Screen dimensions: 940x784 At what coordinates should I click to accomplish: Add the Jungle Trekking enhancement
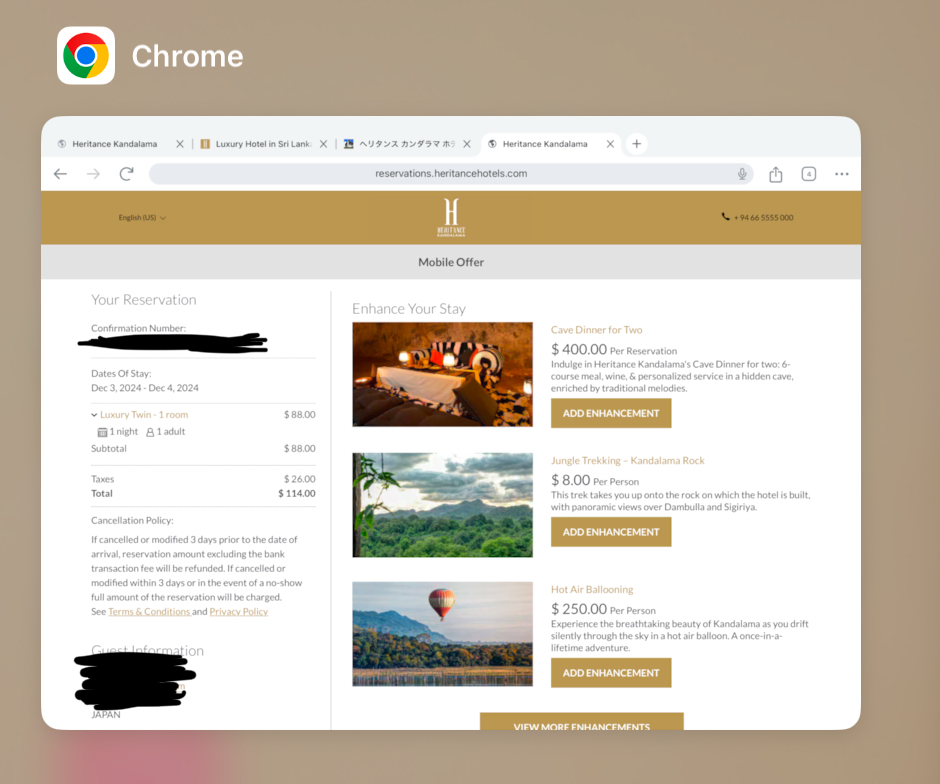coord(611,532)
